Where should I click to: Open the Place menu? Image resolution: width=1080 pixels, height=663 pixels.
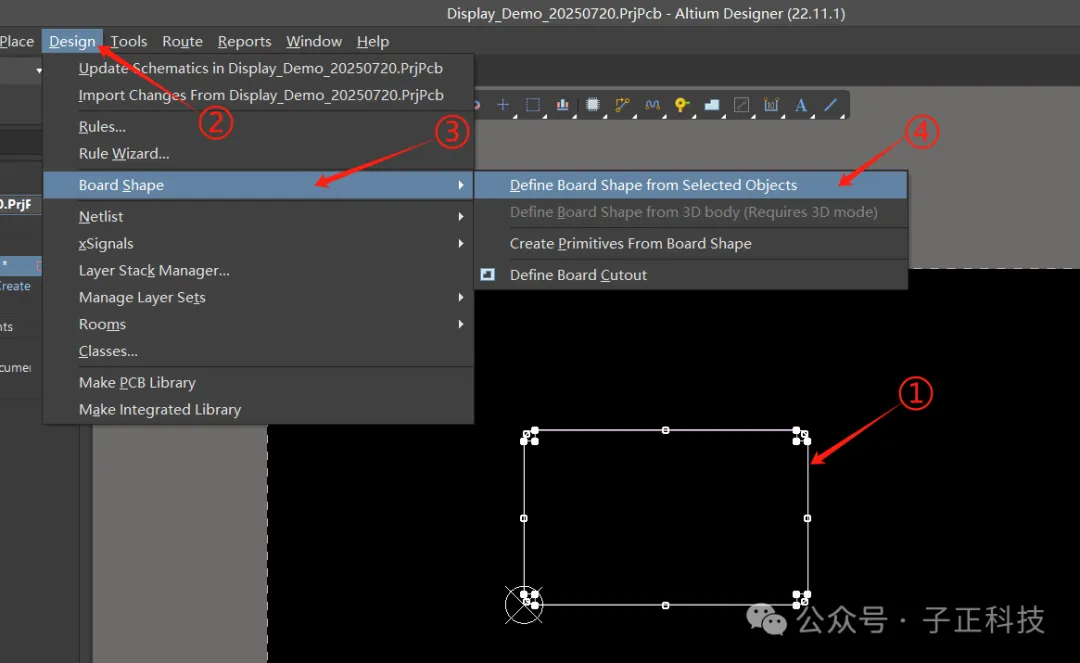tap(17, 41)
